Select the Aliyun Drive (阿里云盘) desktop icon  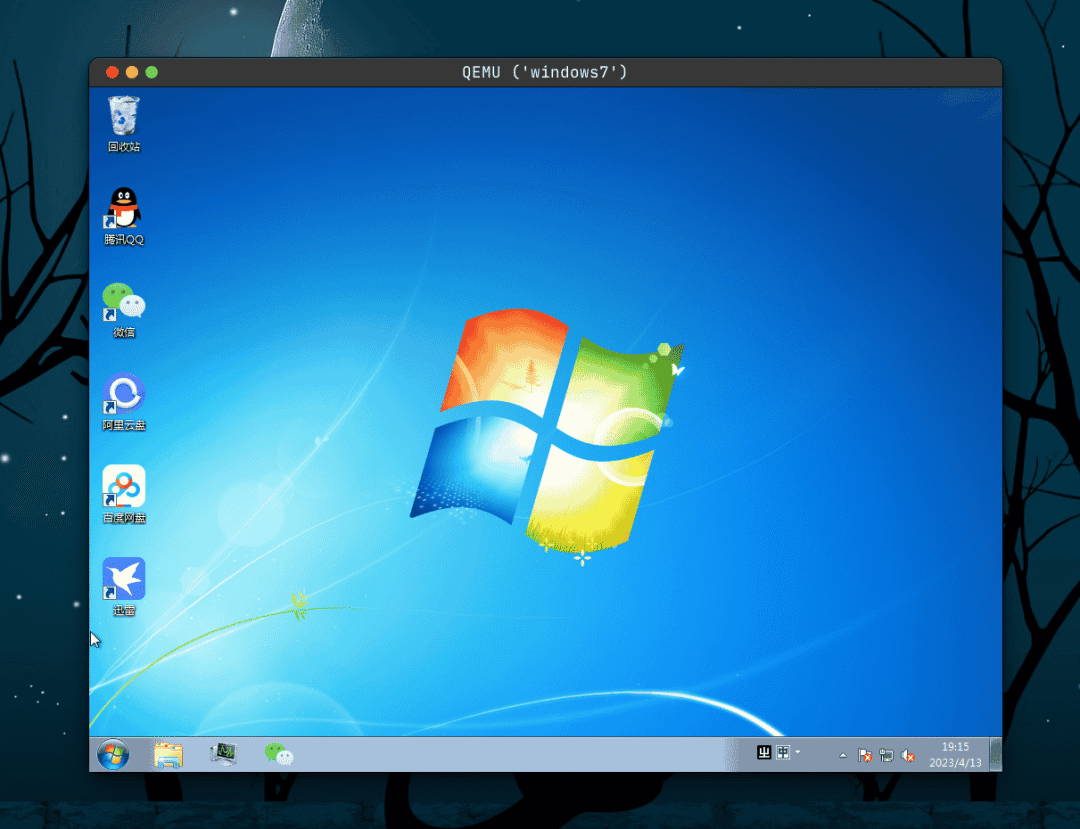click(x=124, y=402)
